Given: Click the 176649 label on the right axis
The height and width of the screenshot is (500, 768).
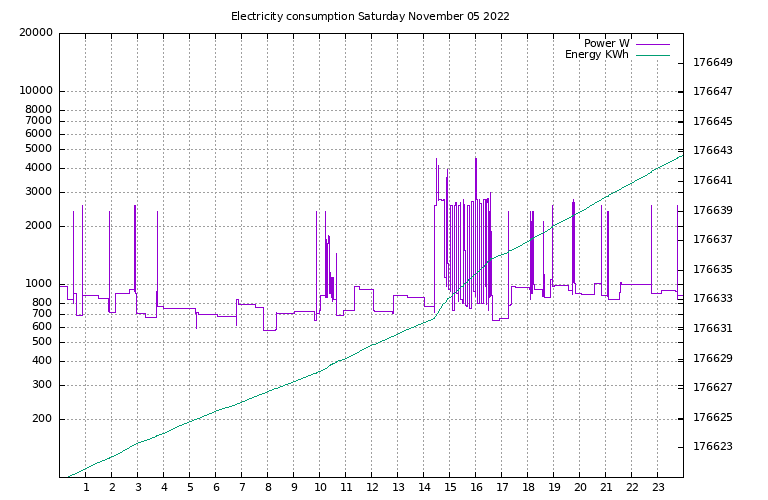Looking at the screenshot, I should tap(713, 62).
